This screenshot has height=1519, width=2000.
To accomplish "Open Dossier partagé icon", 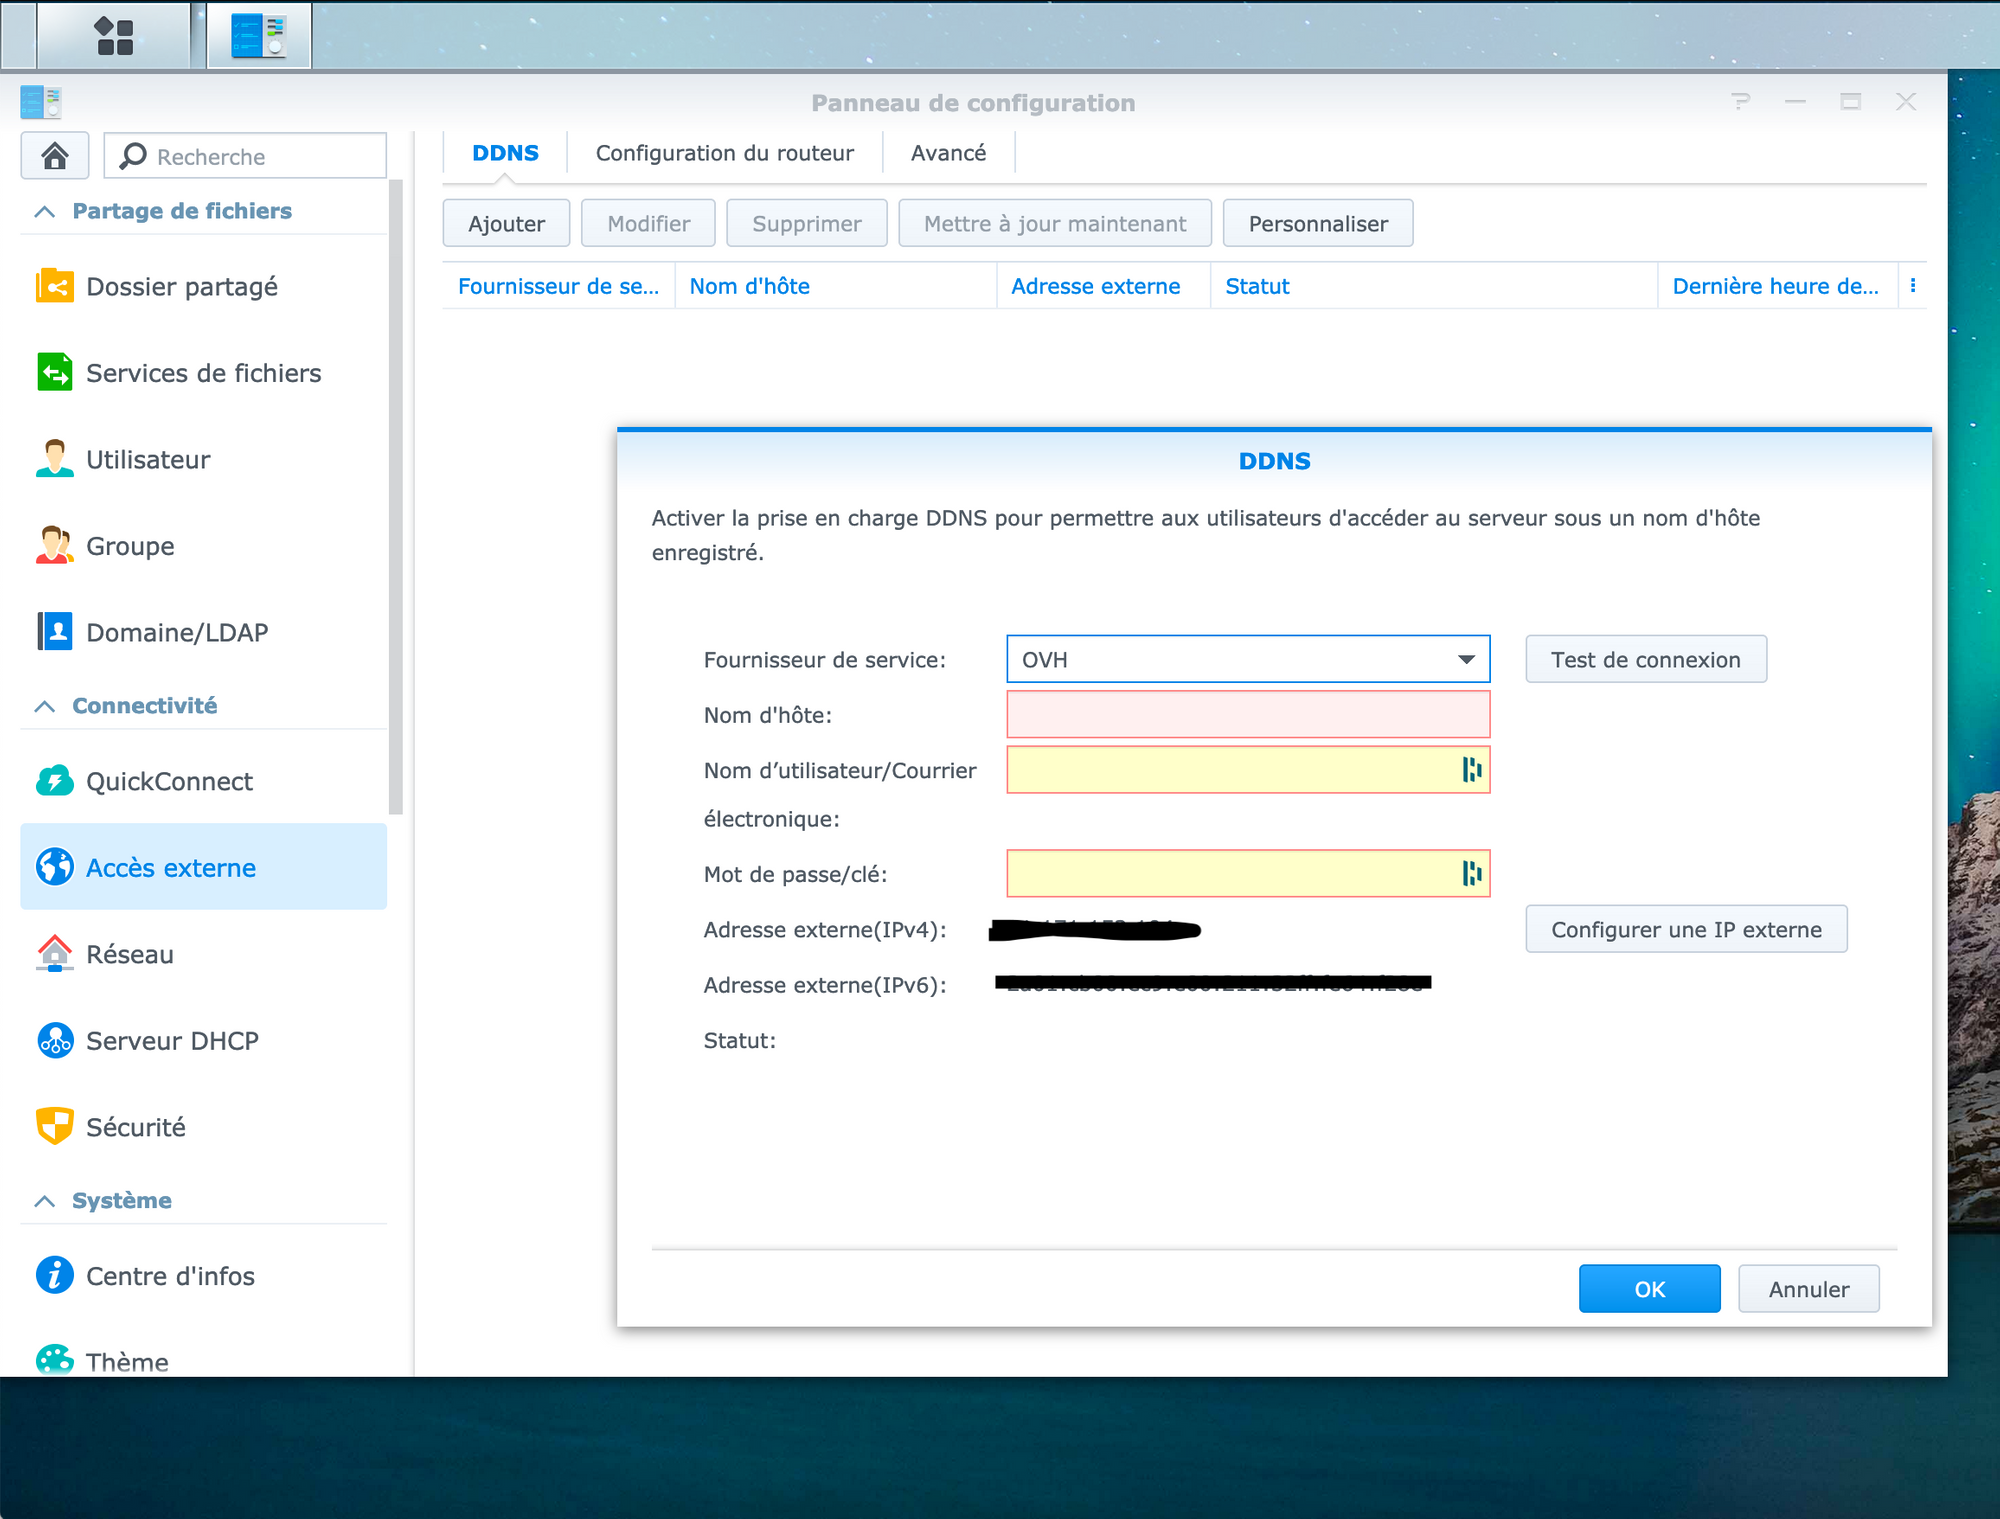I will pos(54,286).
